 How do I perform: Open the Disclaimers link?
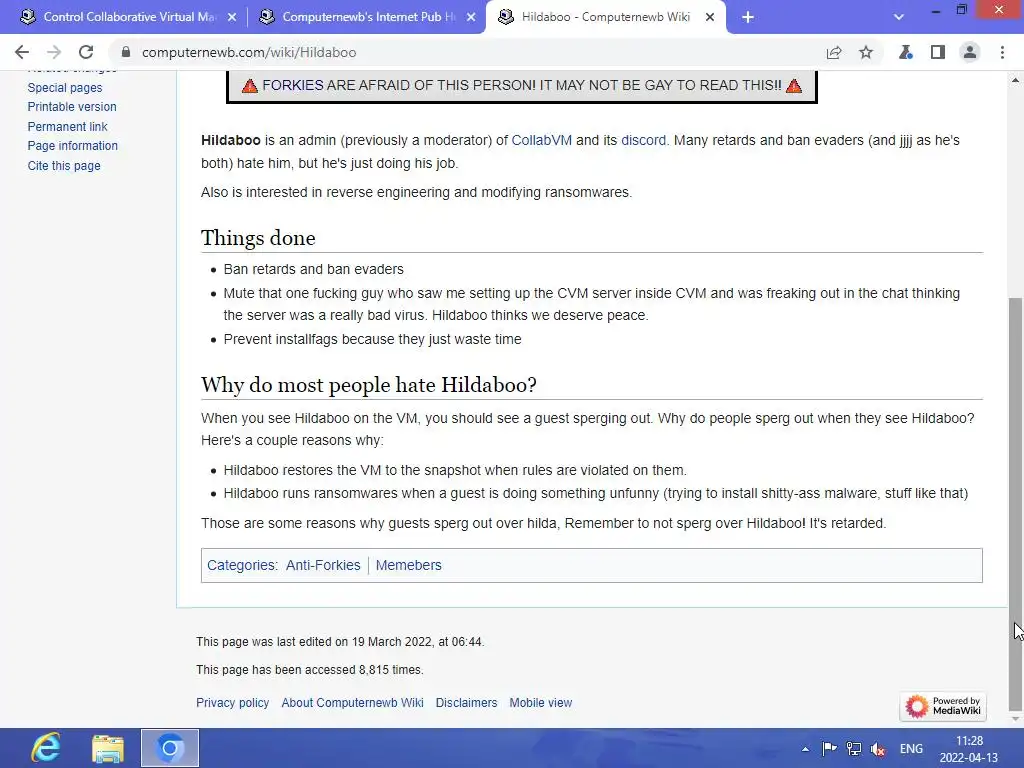pyautogui.click(x=466, y=703)
